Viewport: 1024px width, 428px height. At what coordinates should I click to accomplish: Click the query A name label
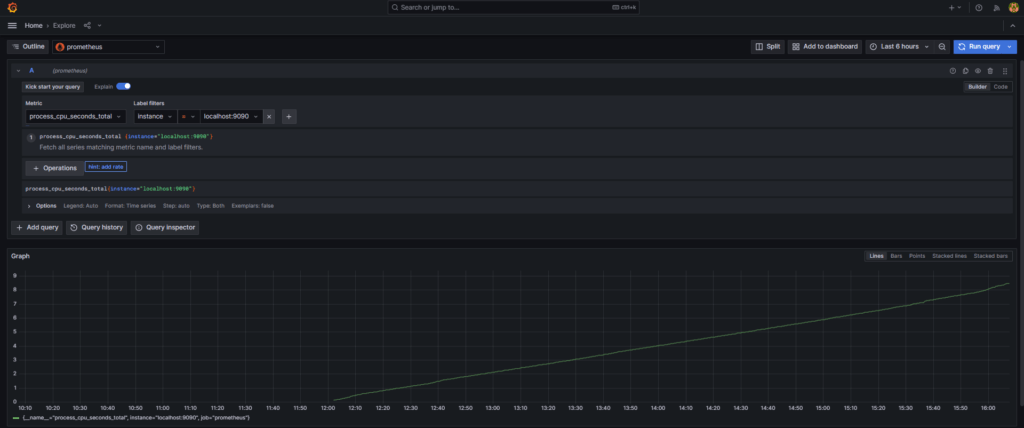coord(31,71)
